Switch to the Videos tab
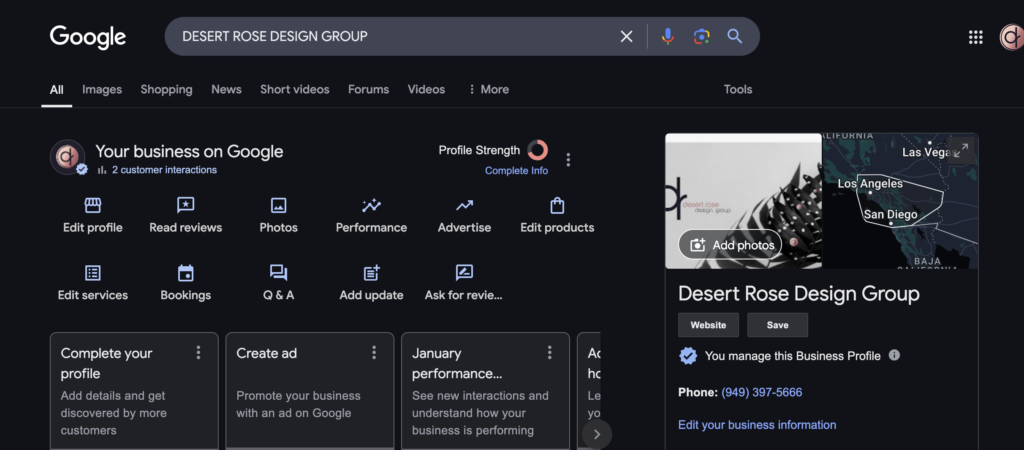The height and width of the screenshot is (450, 1024). pos(426,89)
